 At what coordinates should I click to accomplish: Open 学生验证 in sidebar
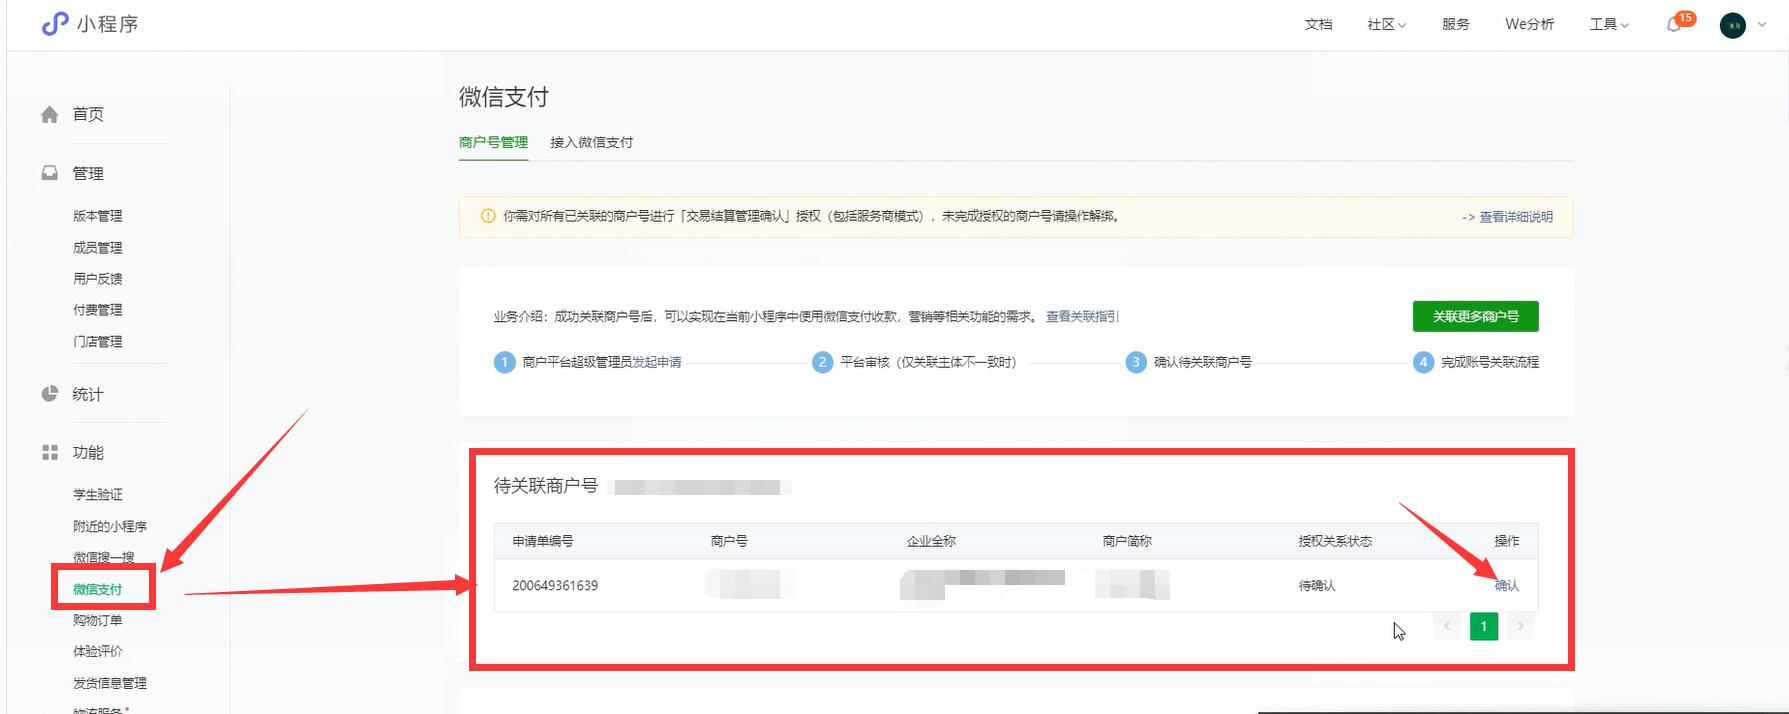[x=97, y=495]
